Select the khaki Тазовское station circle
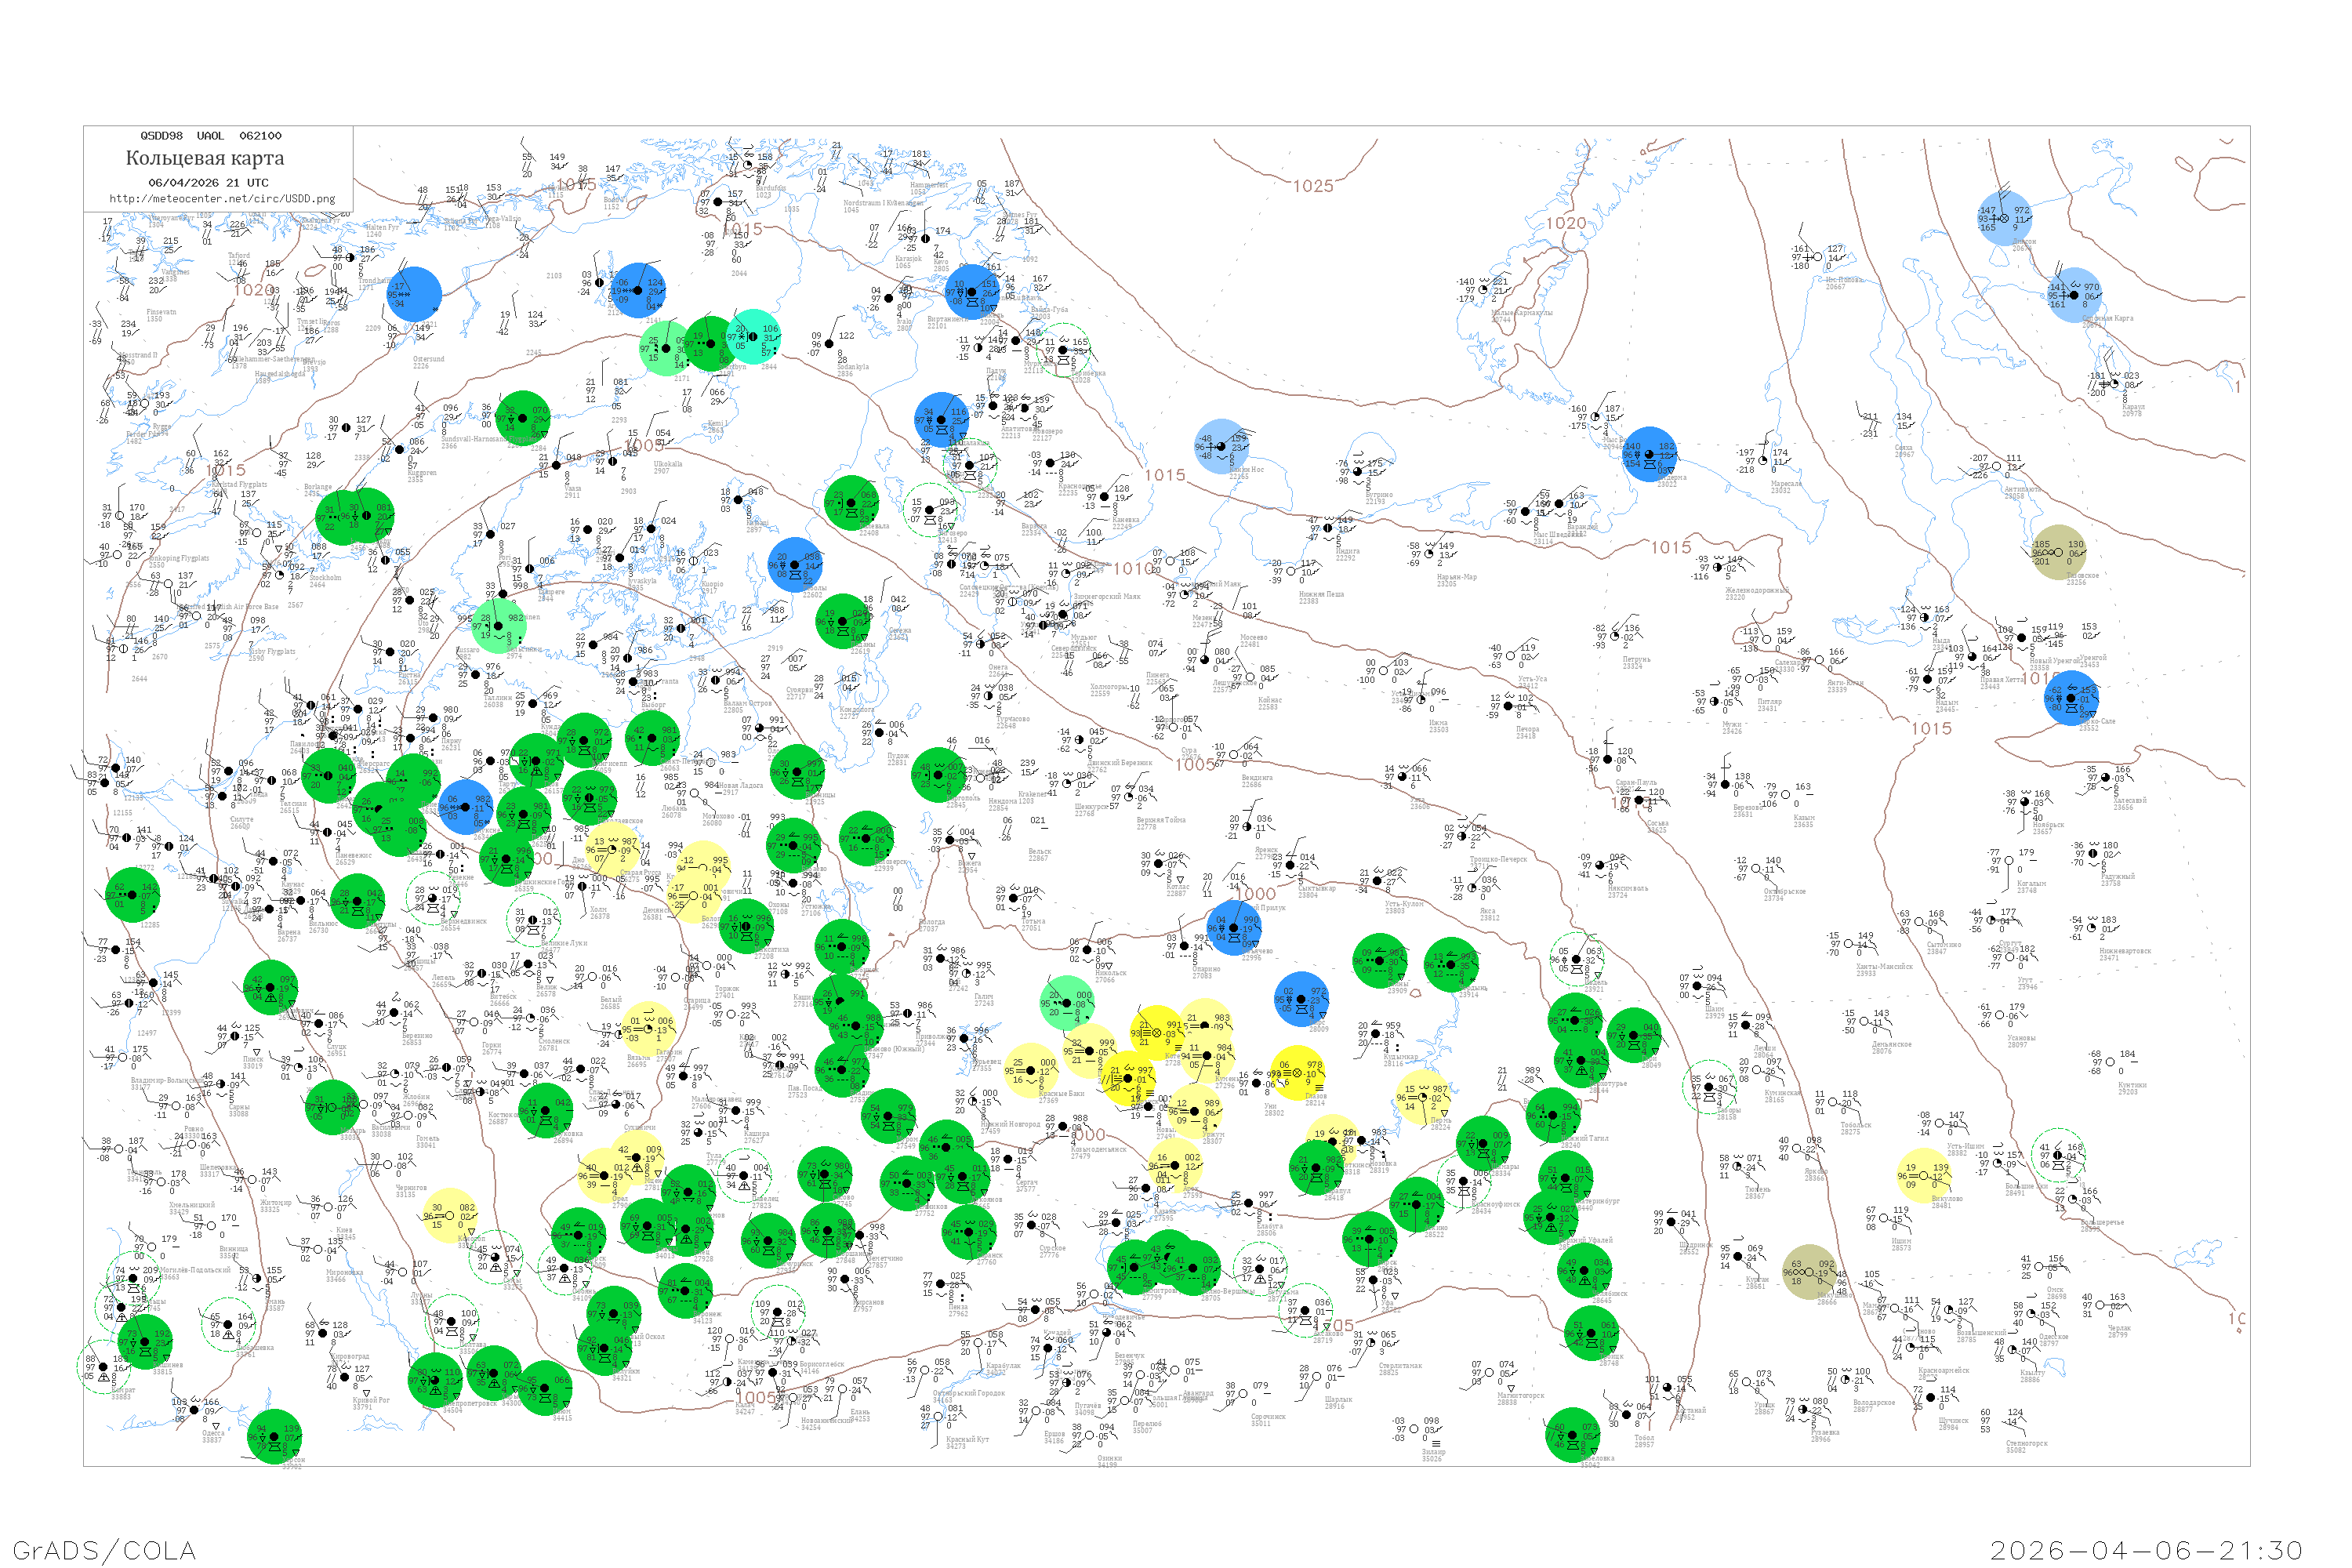The image size is (2352, 1568). (x=2058, y=552)
